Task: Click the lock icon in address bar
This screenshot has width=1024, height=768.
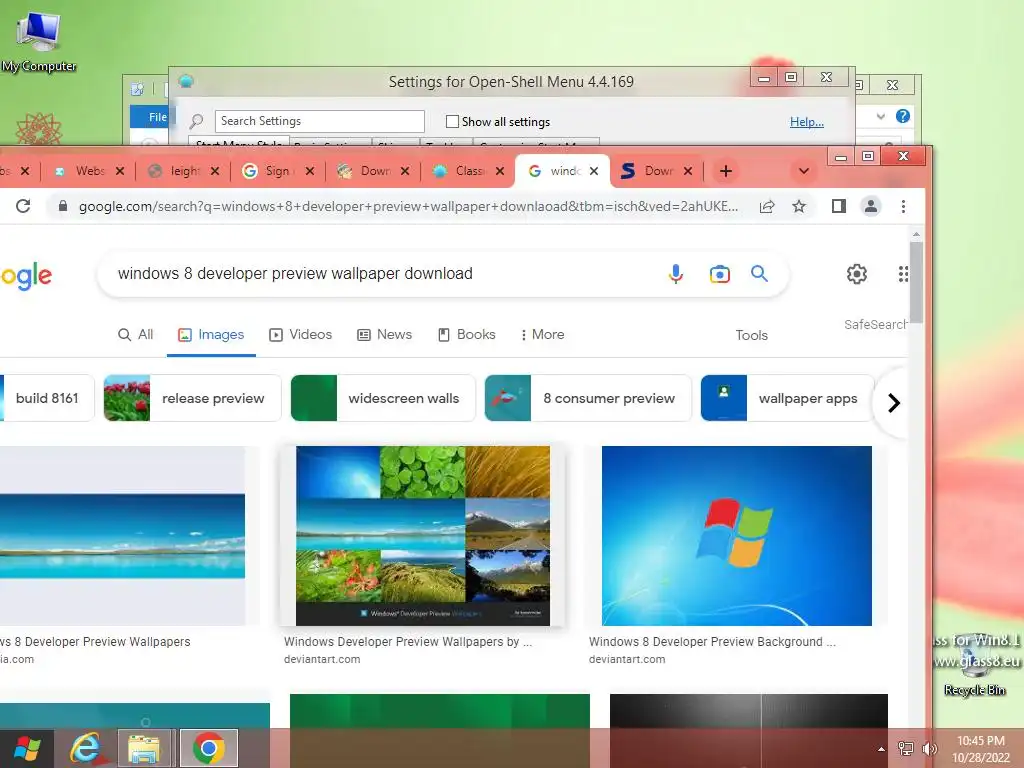Action: click(63, 206)
